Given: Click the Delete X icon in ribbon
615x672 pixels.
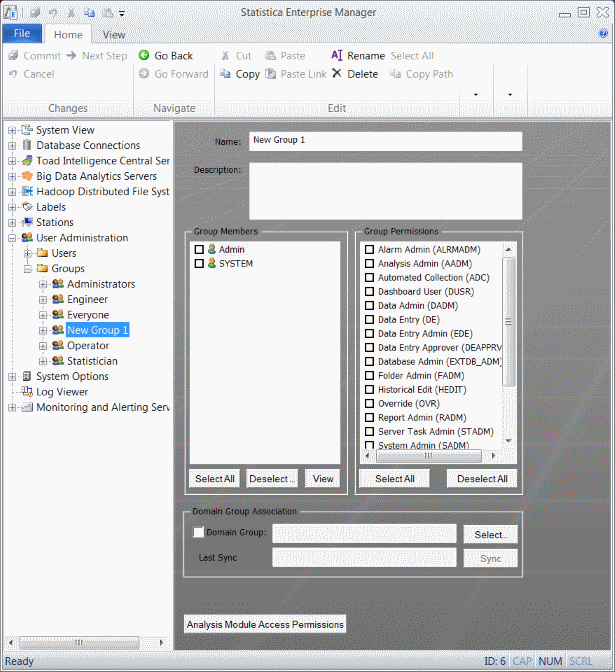Looking at the screenshot, I should (337, 74).
